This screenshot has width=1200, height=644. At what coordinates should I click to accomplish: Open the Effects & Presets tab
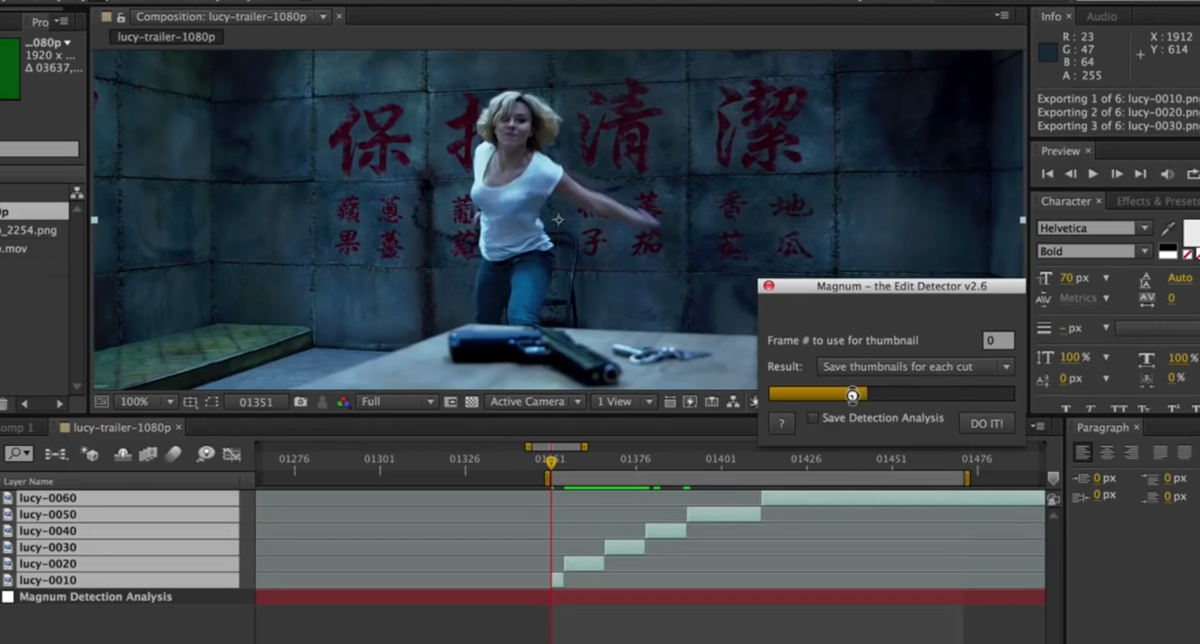1158,201
